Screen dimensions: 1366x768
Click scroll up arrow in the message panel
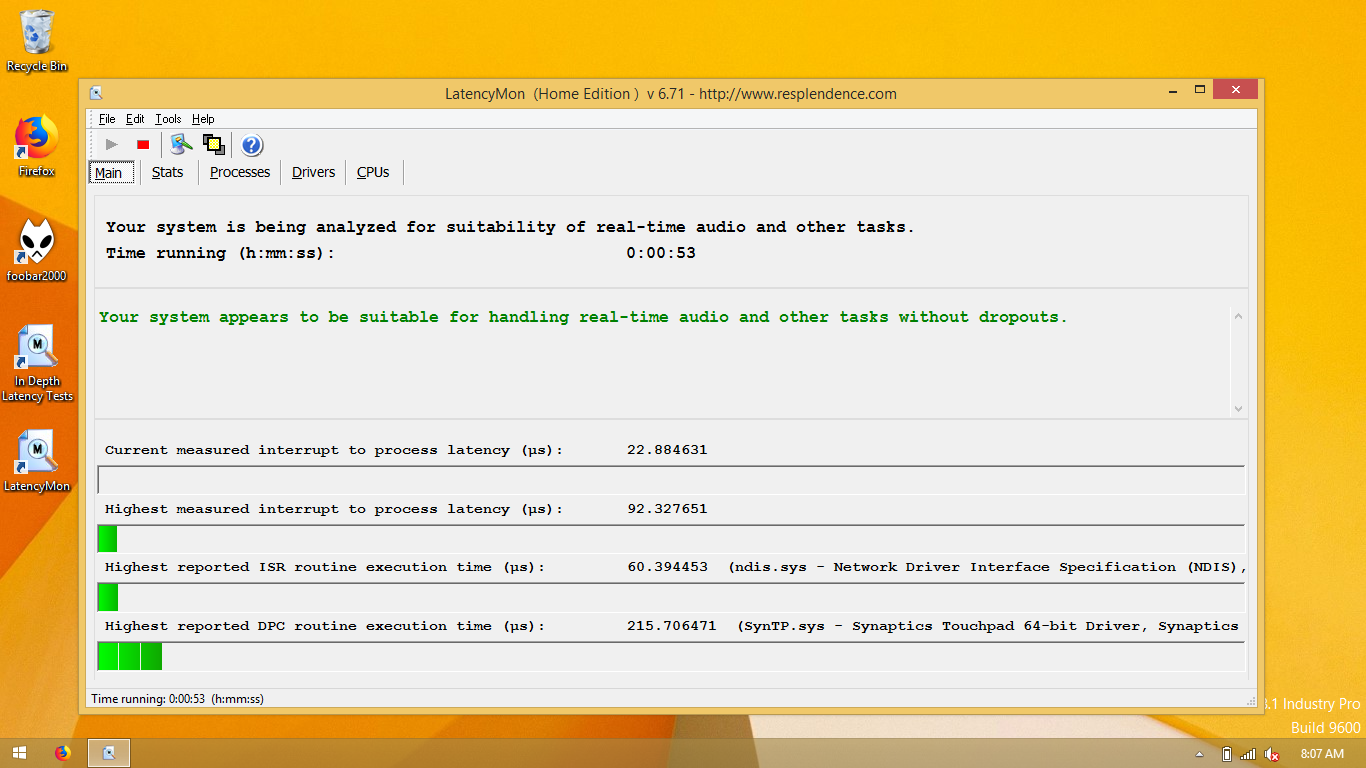click(1239, 317)
